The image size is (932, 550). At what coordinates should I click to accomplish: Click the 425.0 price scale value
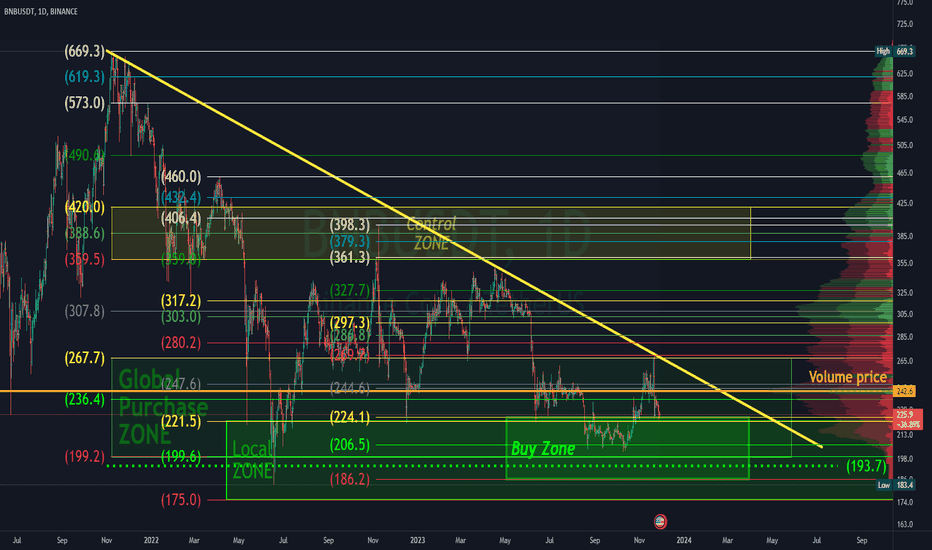[x=904, y=203]
